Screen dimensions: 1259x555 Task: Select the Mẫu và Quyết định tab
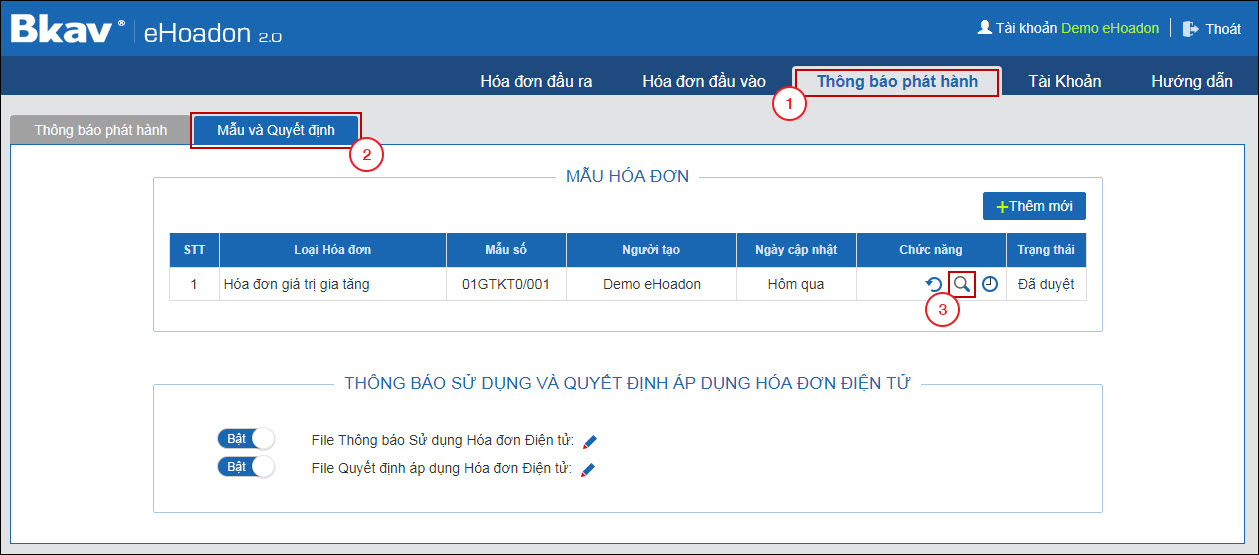[x=275, y=130]
